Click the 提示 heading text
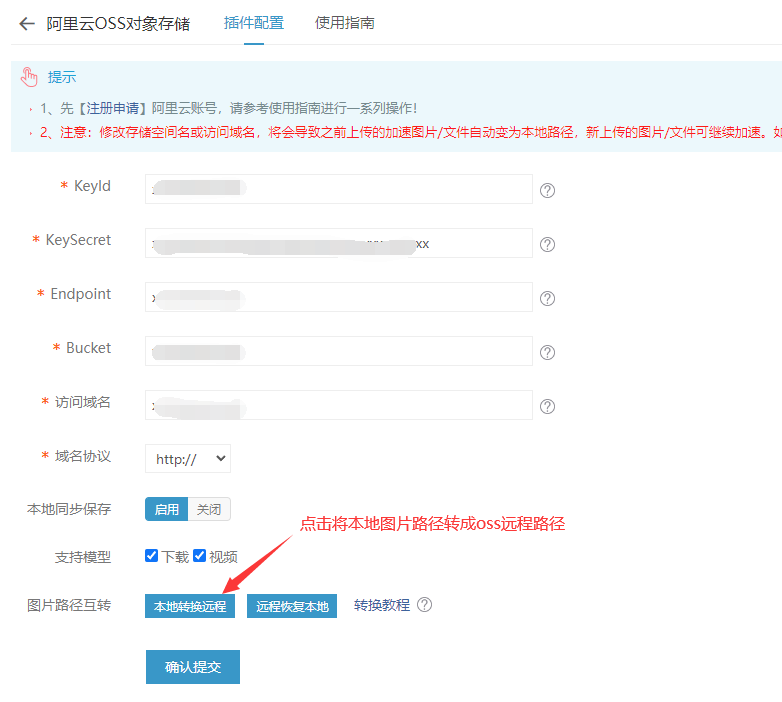This screenshot has height=702, width=782. 62,77
